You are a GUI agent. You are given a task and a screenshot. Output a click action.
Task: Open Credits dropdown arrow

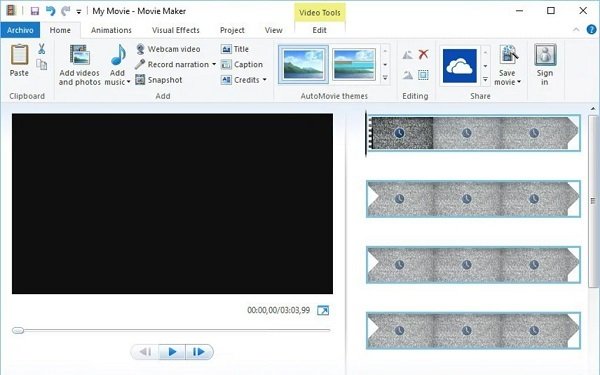pyautogui.click(x=264, y=80)
